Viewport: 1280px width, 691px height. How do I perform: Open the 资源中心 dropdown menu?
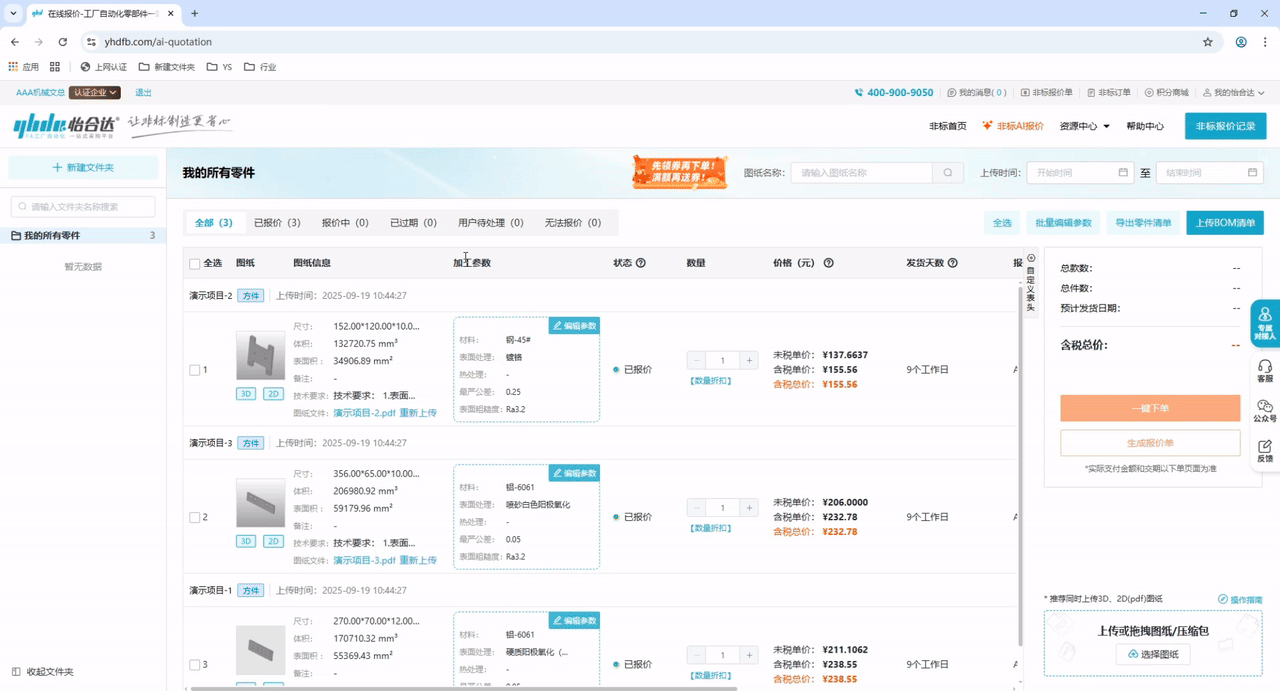point(1084,126)
